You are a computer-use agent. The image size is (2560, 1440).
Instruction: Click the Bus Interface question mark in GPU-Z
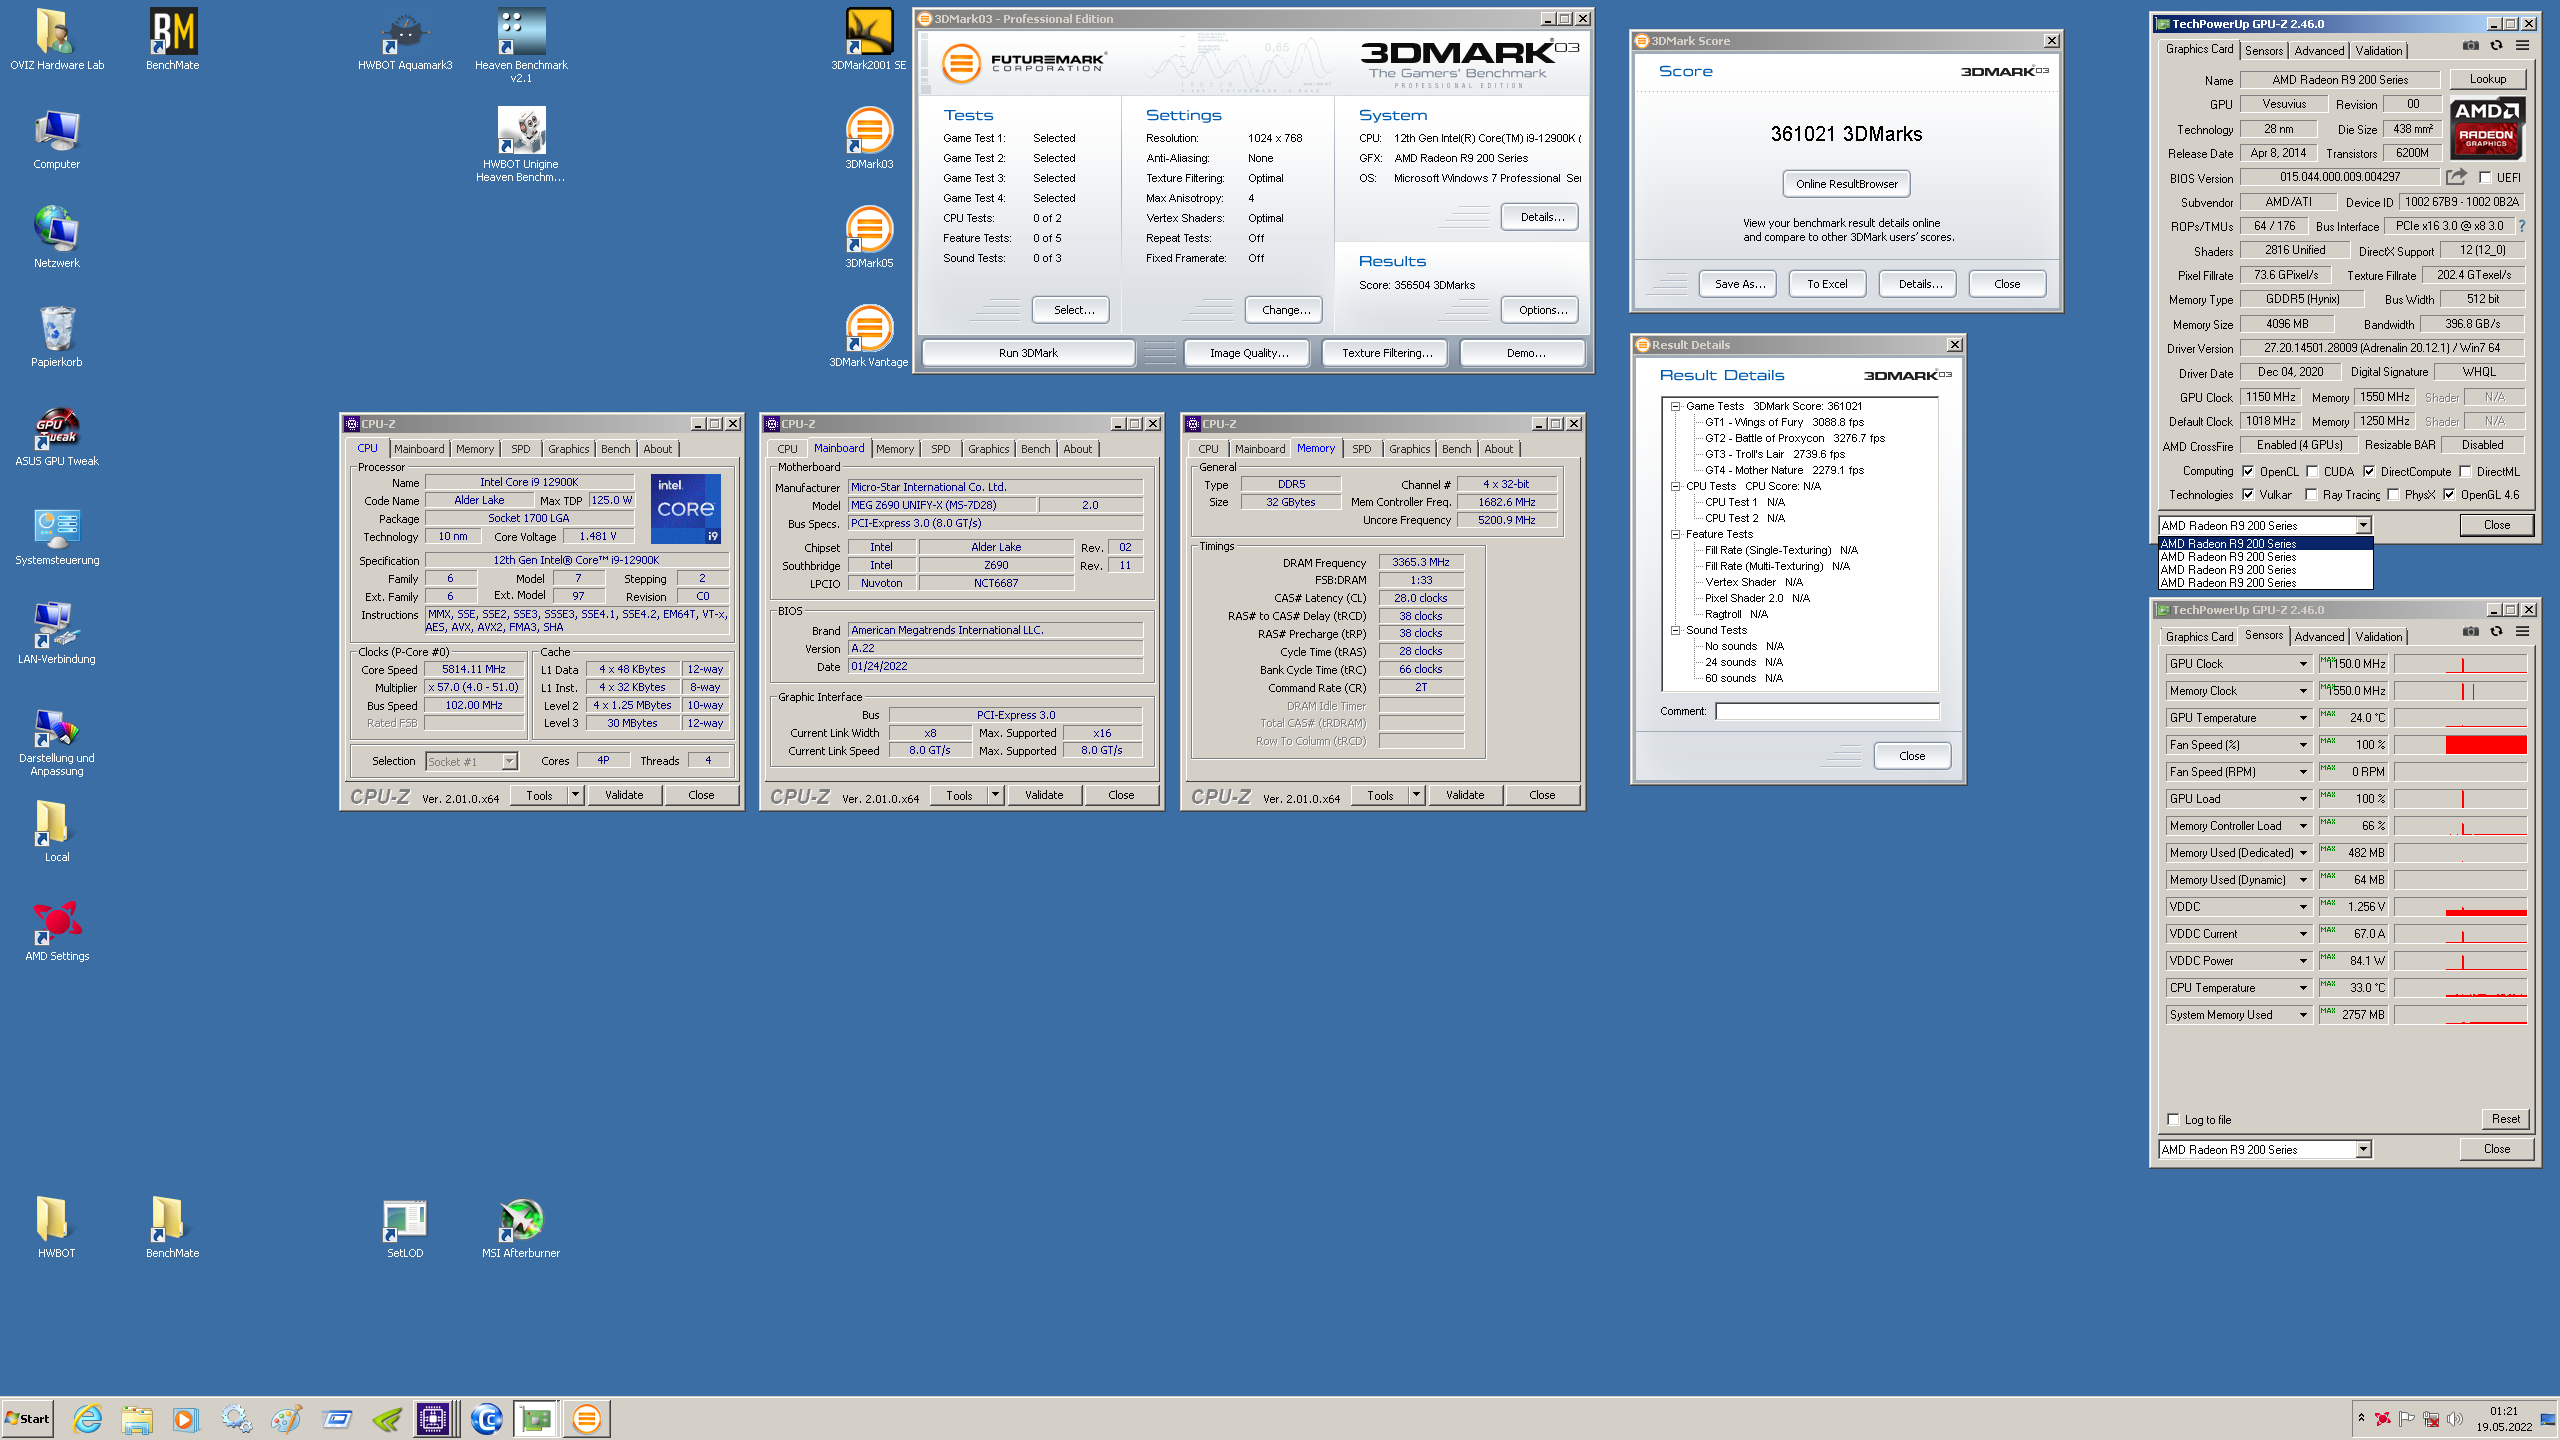(2522, 226)
